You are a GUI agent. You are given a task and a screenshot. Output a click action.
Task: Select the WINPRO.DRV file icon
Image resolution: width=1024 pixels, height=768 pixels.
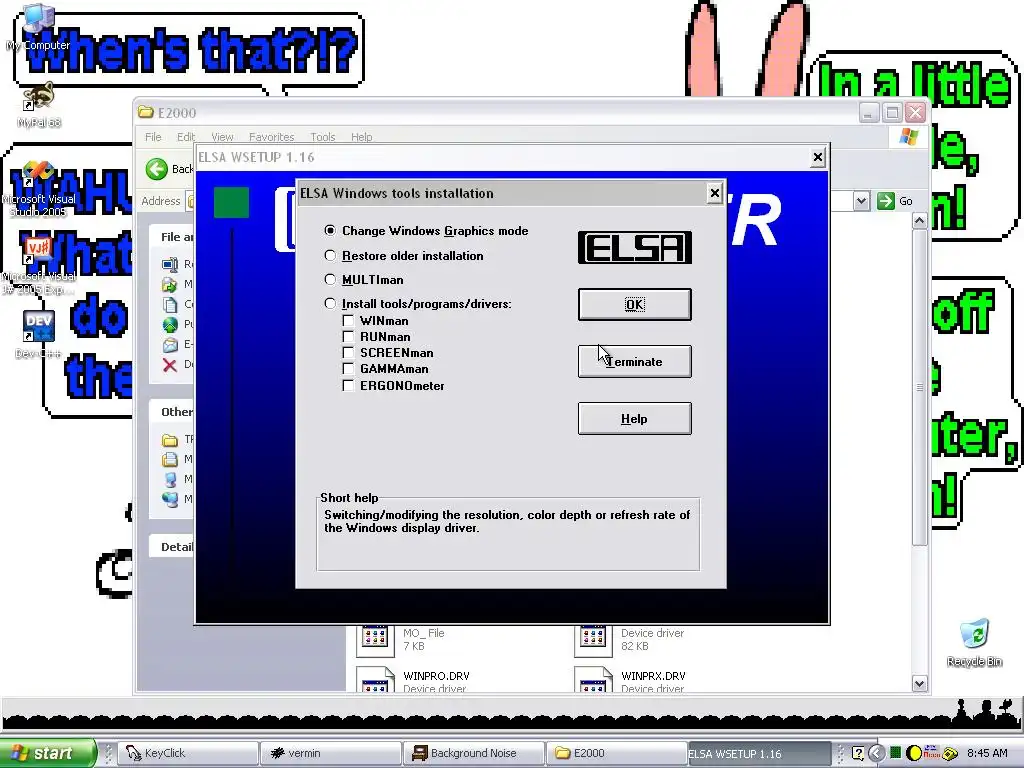point(376,679)
